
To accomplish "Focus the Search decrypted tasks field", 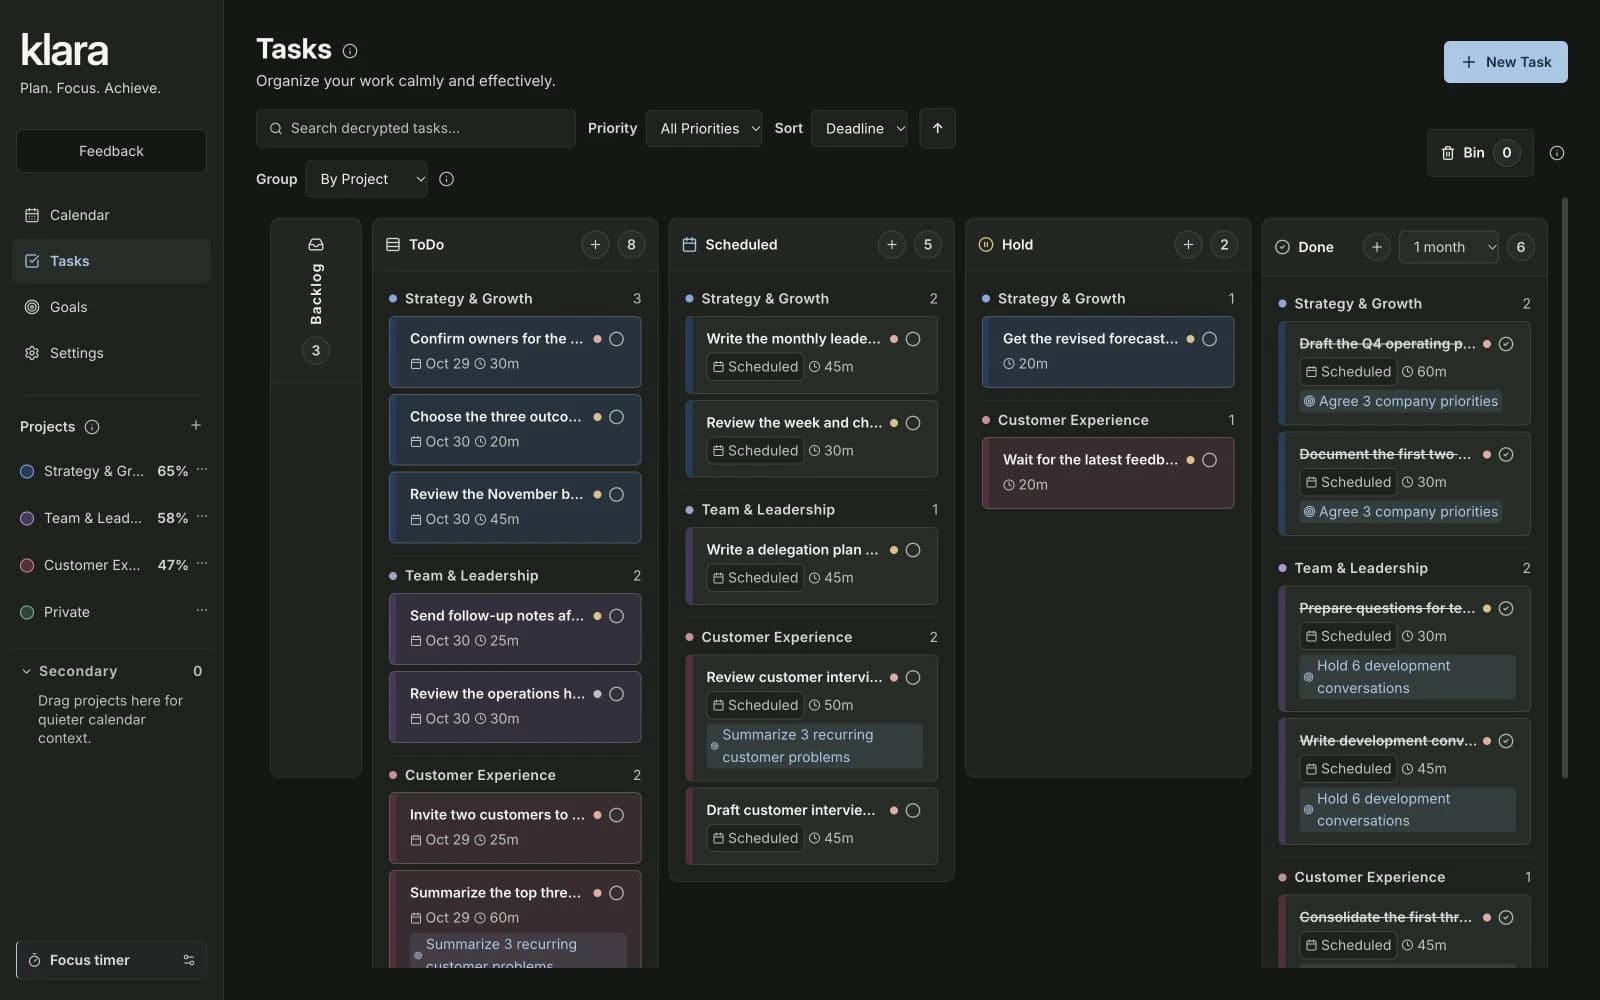I will pyautogui.click(x=416, y=128).
